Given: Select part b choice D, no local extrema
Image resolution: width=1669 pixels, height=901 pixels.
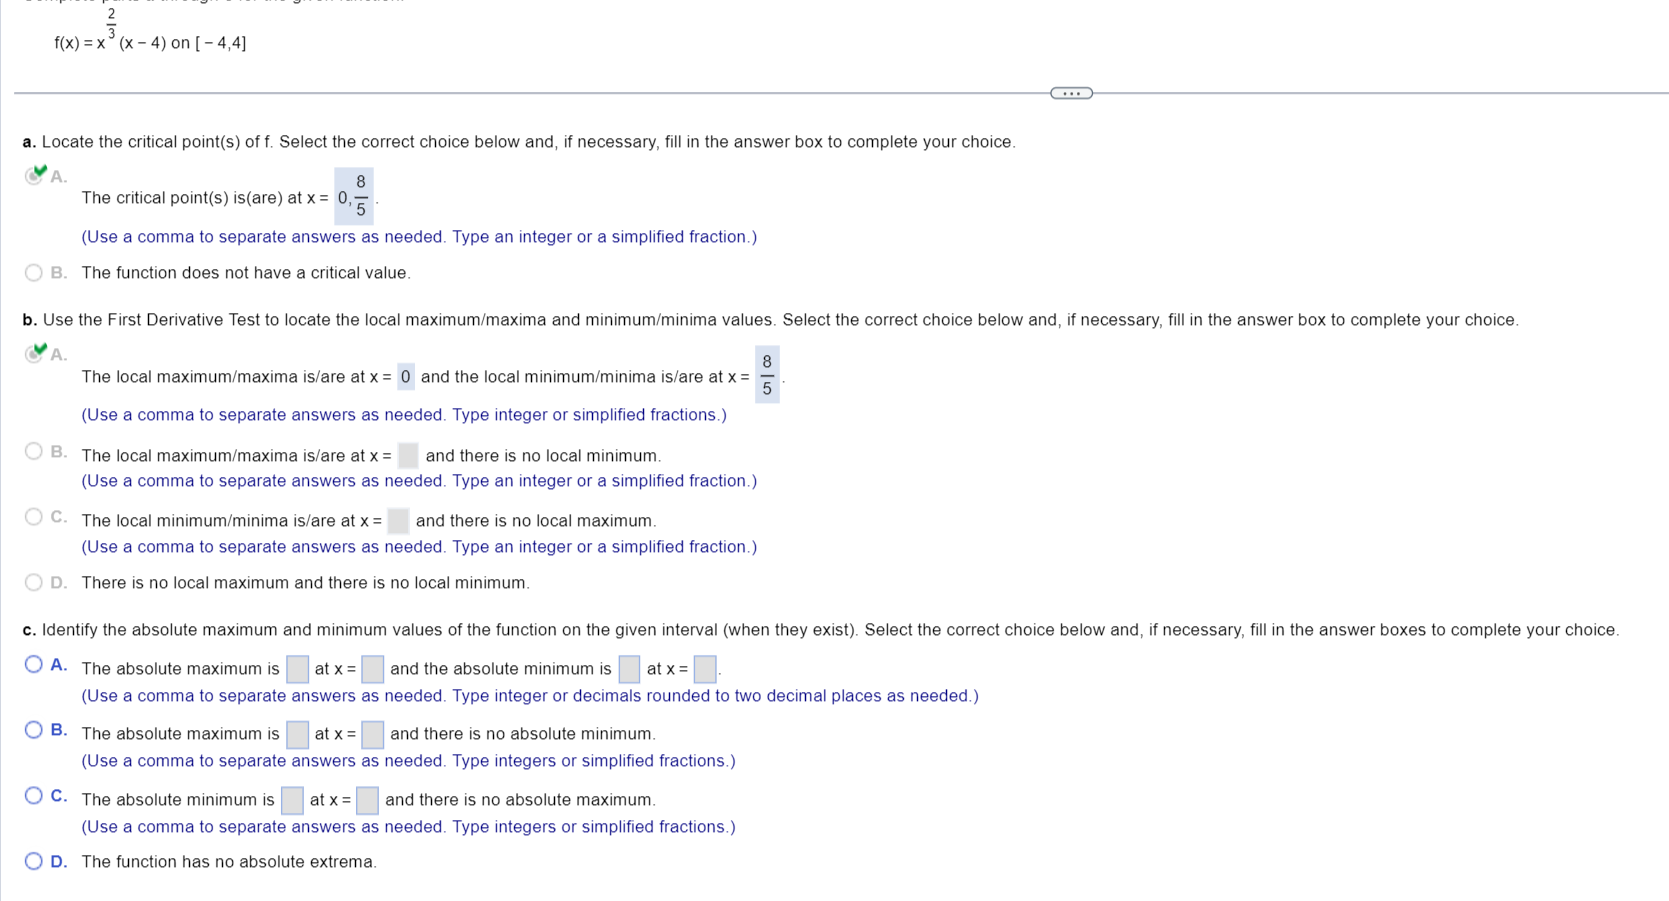Looking at the screenshot, I should coord(34,582).
